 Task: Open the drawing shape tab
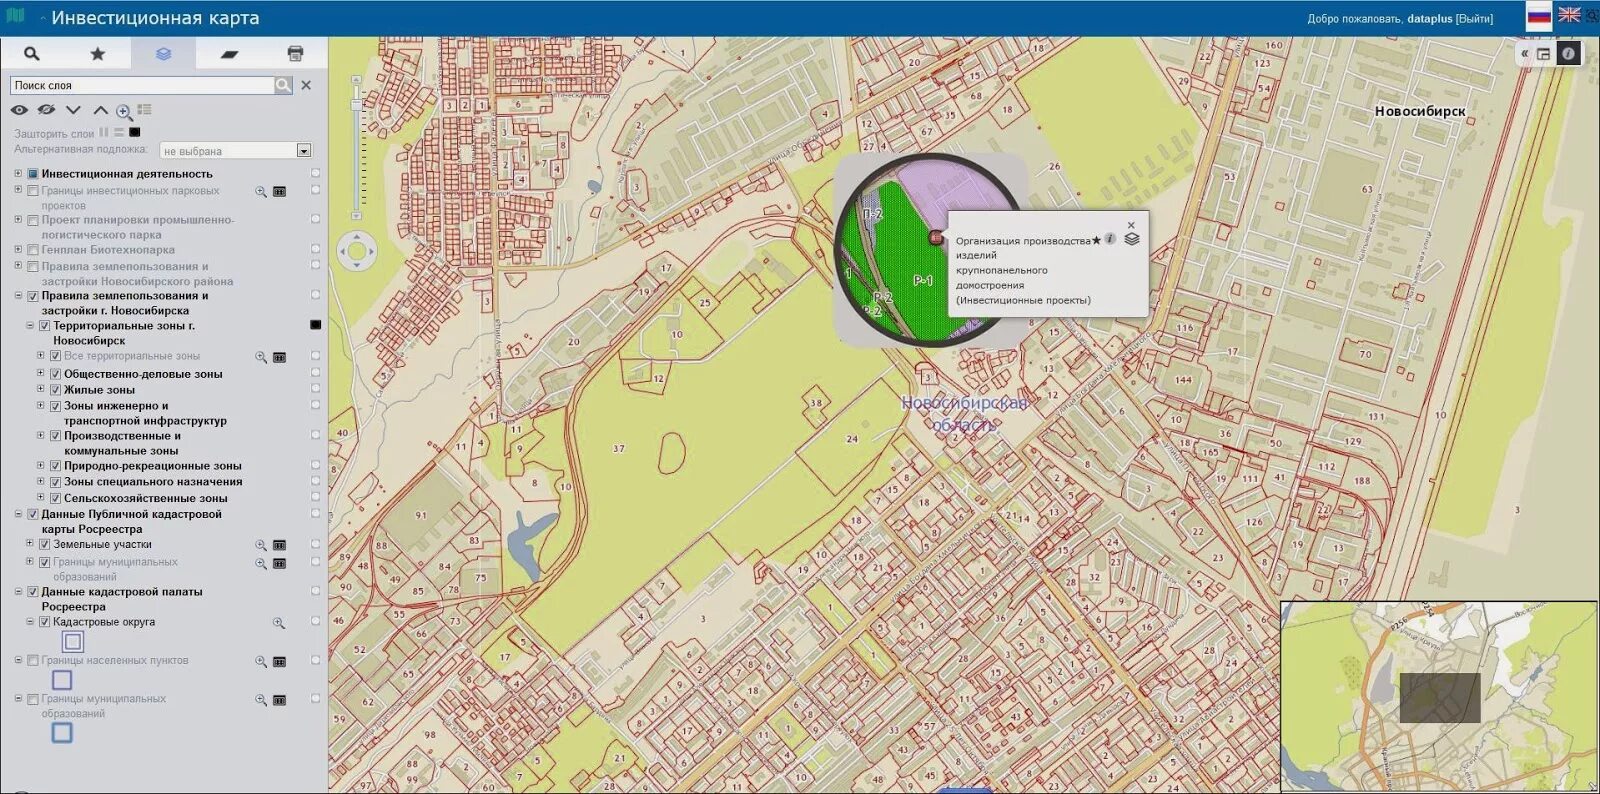(229, 53)
